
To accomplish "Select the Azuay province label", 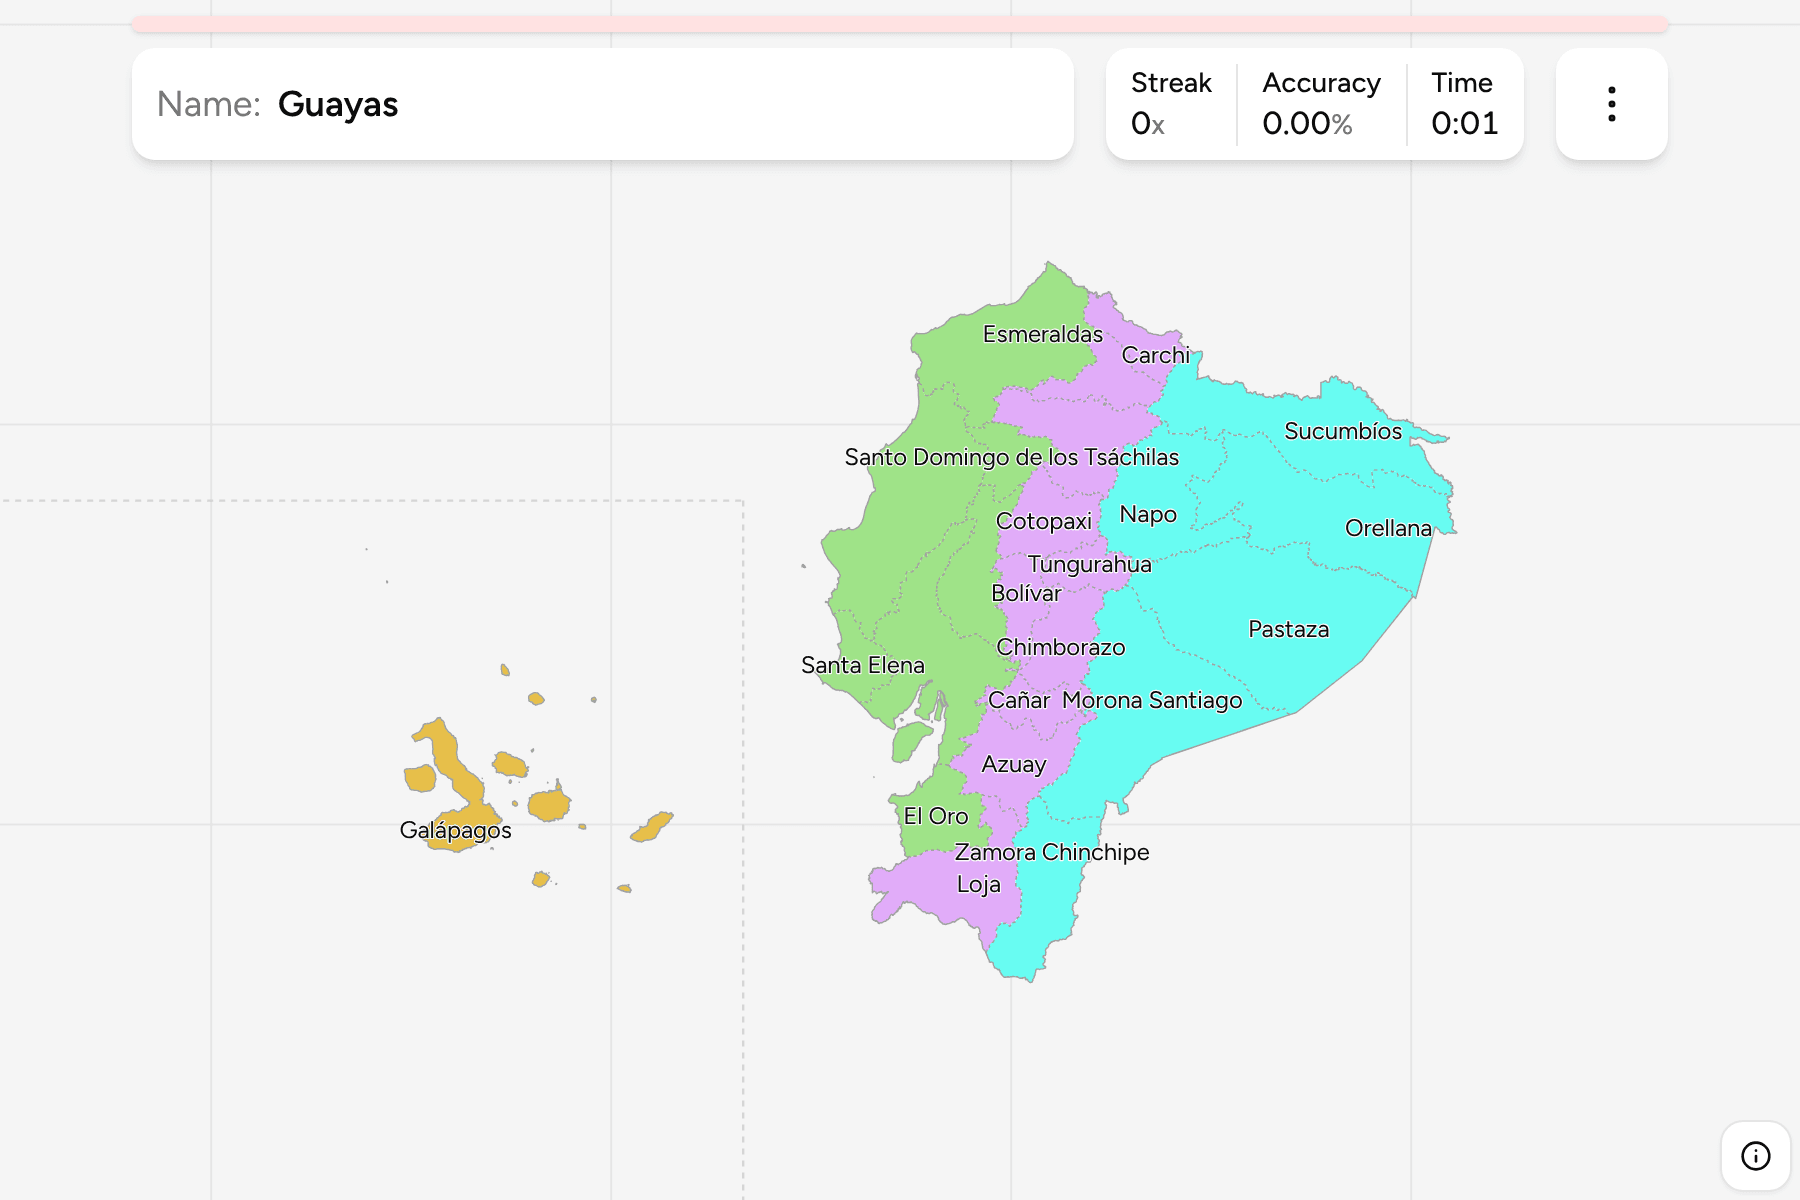I will click(x=1014, y=764).
